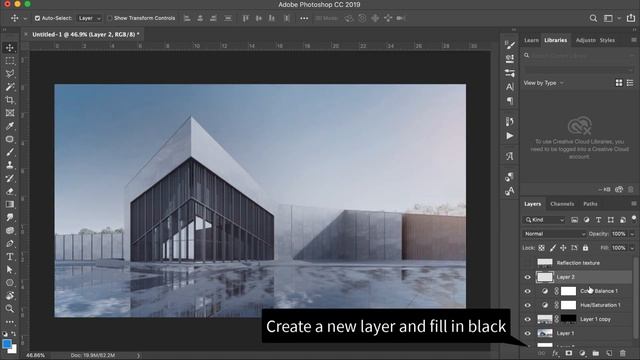Image resolution: width=640 pixels, height=360 pixels.
Task: Switch to the Channels tab
Action: pos(562,204)
